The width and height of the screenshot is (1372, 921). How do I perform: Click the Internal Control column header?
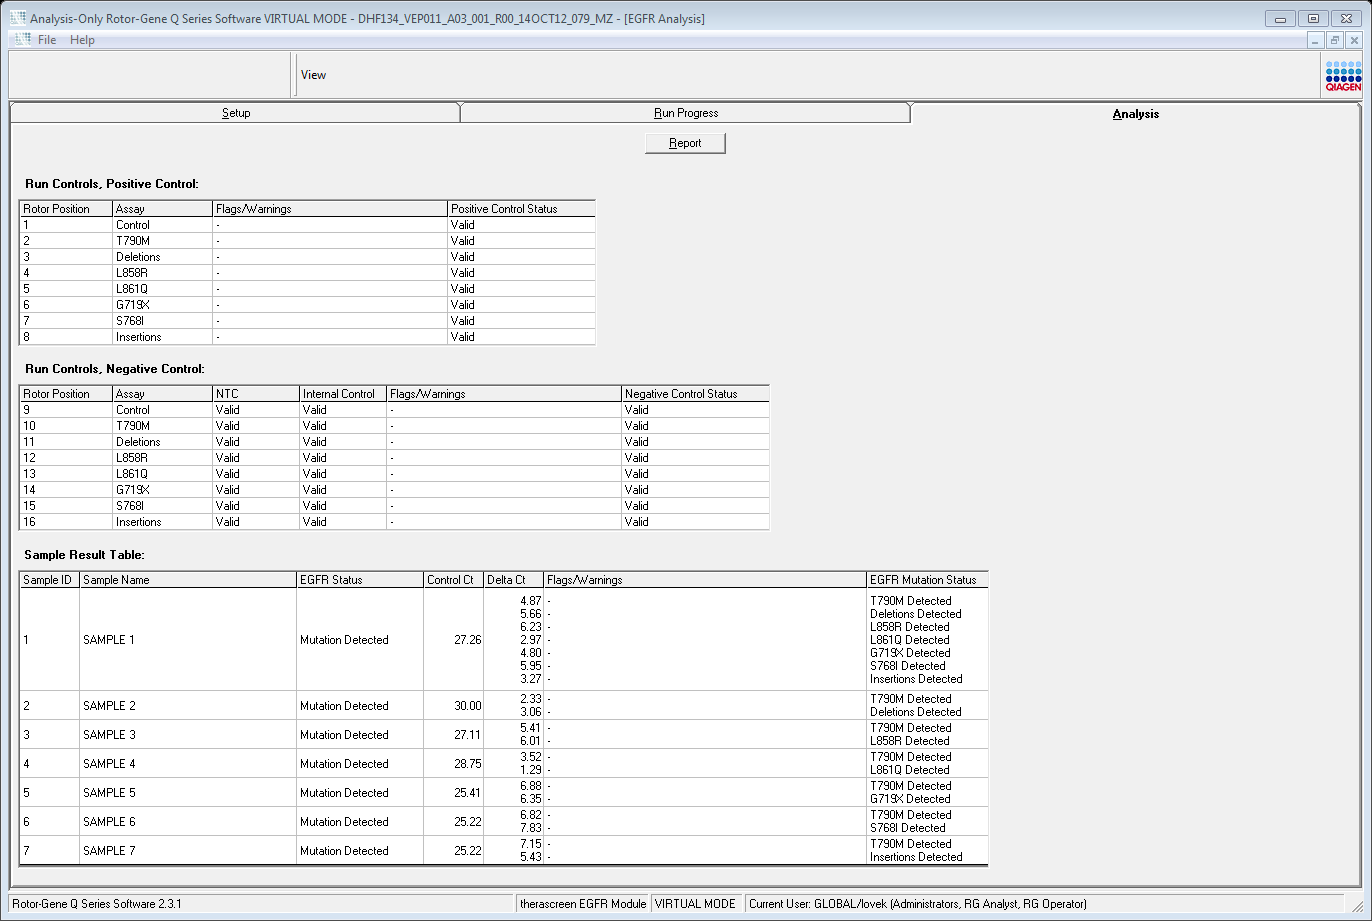343,394
